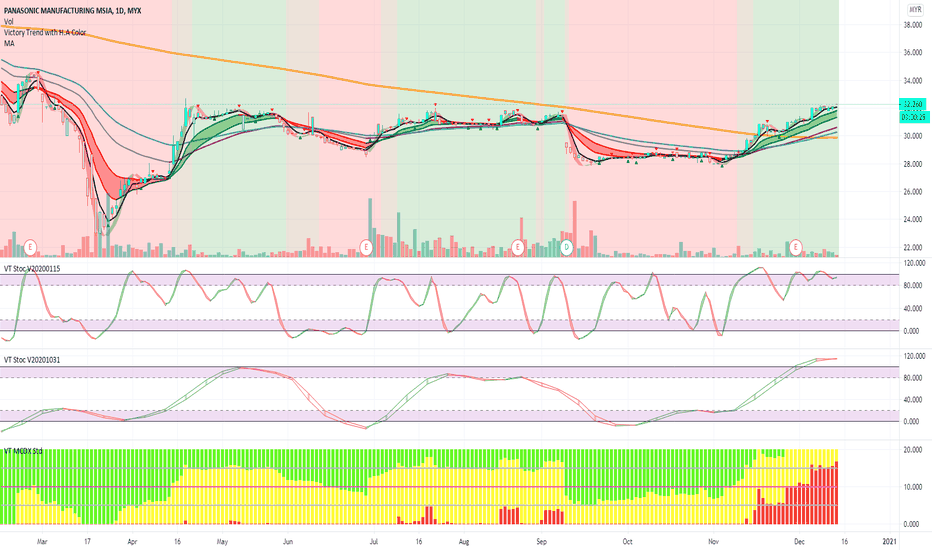Click the 24.000 price axis label
932x550 pixels.
pos(912,219)
